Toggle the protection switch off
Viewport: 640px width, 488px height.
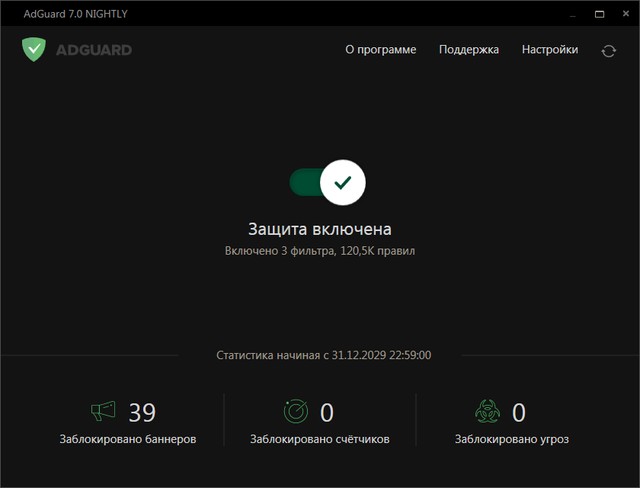327,182
